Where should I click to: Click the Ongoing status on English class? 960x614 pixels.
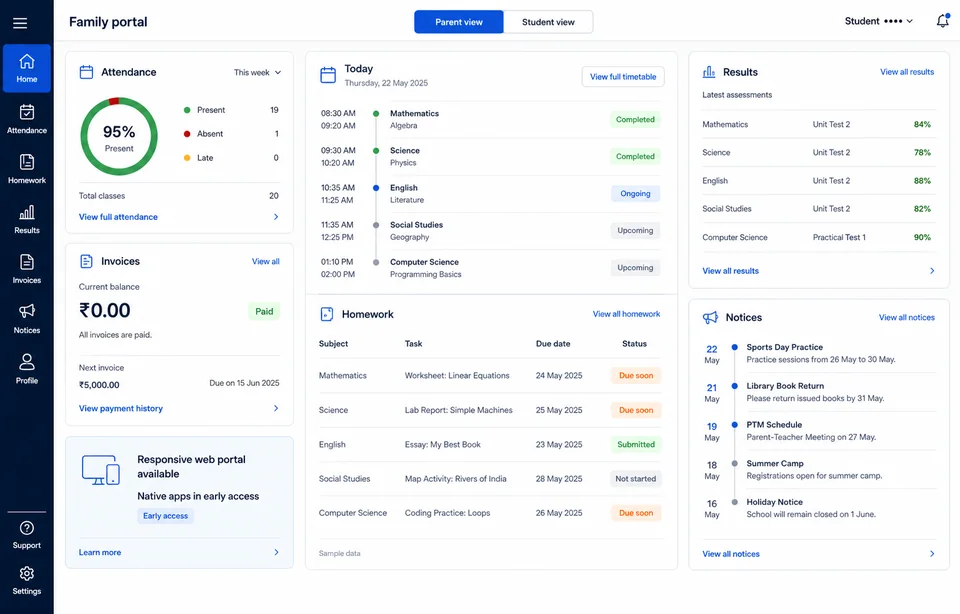(635, 193)
